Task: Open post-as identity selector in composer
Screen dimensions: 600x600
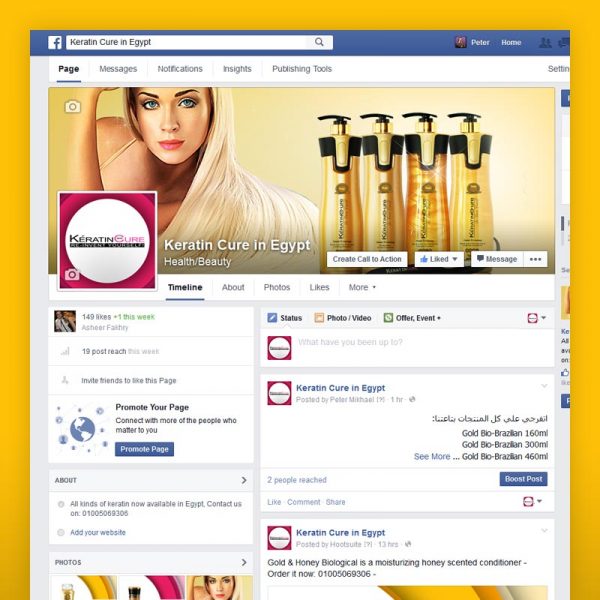Action: (x=536, y=318)
